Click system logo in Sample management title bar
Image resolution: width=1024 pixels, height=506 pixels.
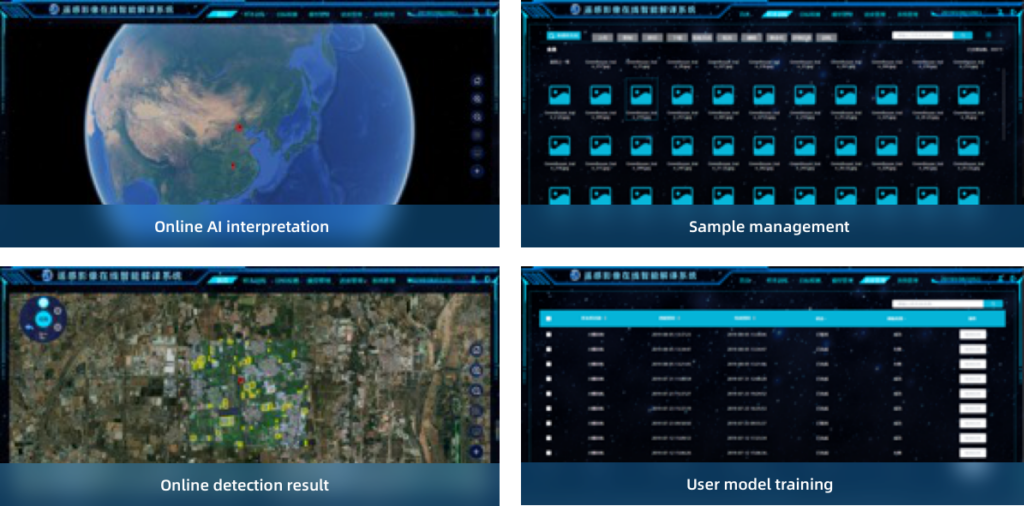(575, 9)
